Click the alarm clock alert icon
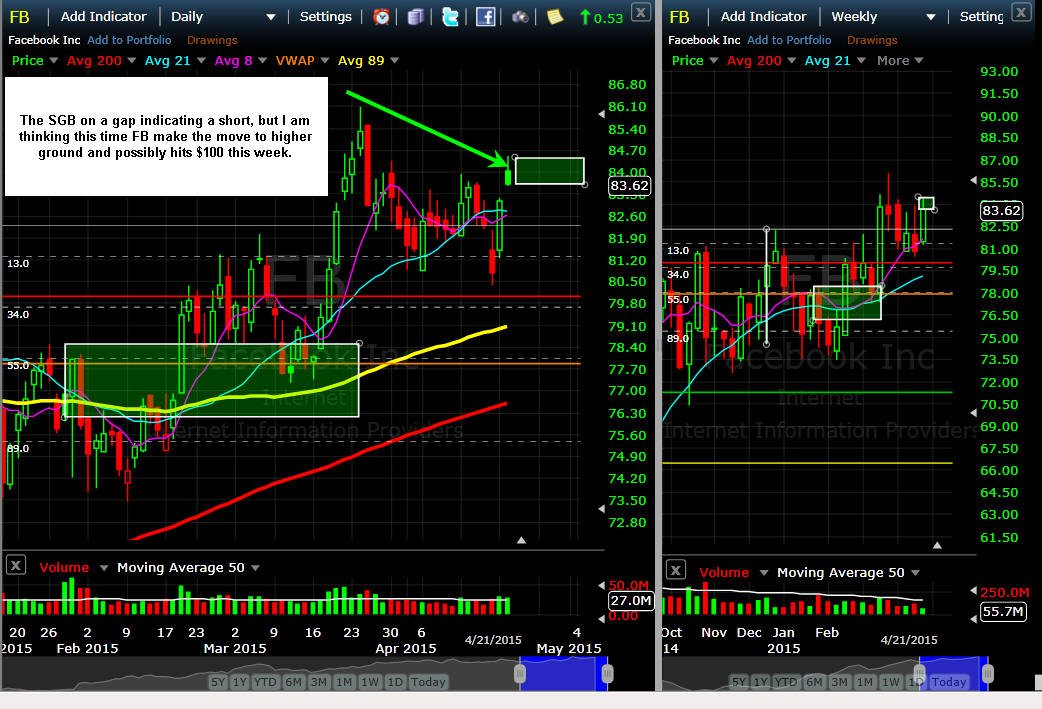The width and height of the screenshot is (1042, 709). point(381,17)
